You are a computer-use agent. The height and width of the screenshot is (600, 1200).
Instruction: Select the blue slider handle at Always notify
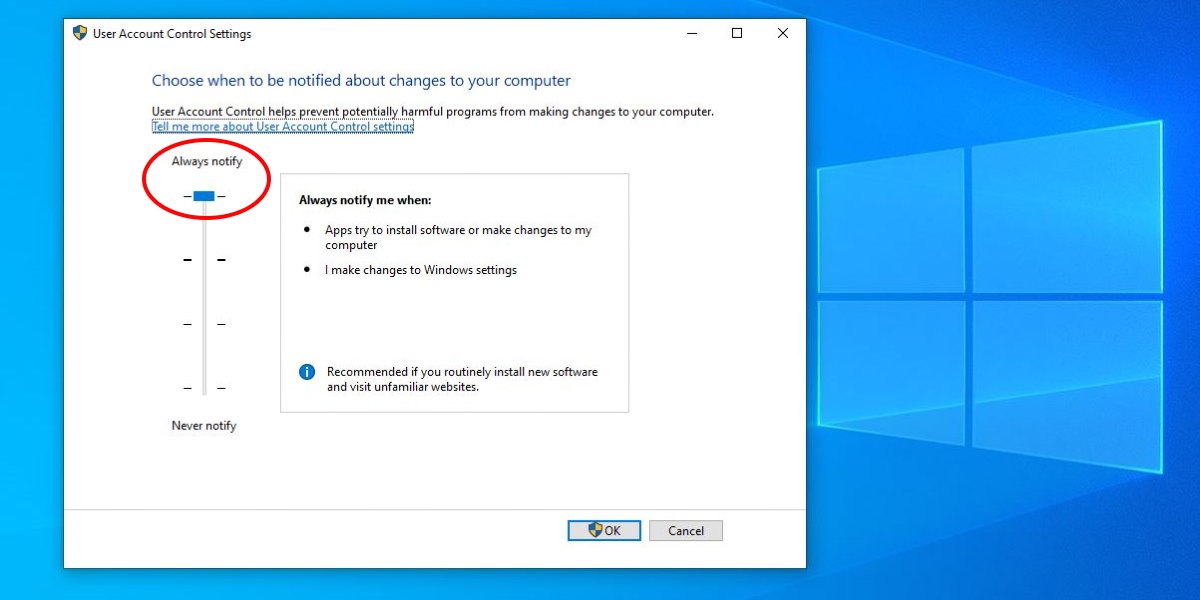204,194
